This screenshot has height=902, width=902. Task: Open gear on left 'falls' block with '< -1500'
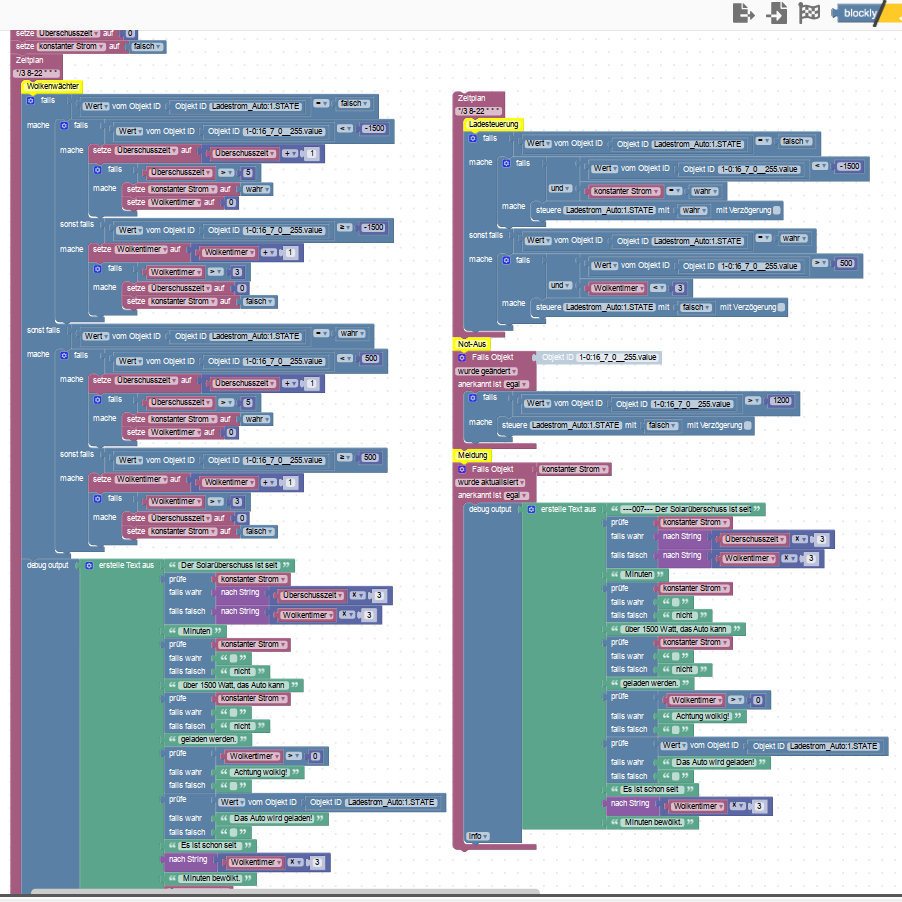pos(64,125)
